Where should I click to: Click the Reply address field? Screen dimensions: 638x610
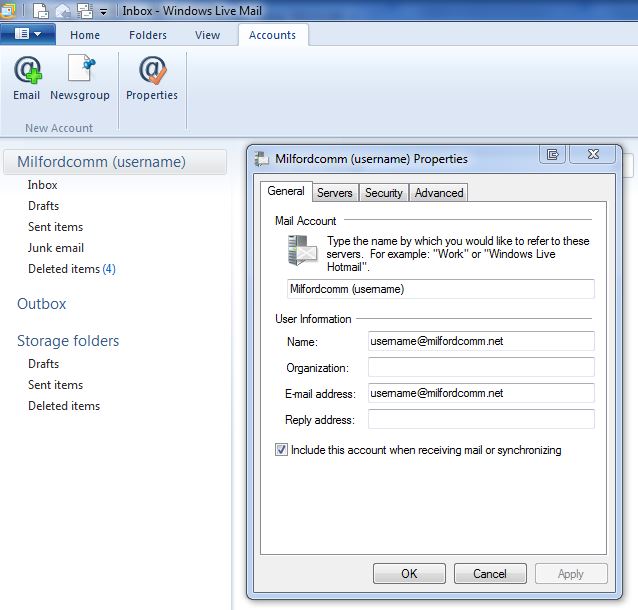point(481,419)
